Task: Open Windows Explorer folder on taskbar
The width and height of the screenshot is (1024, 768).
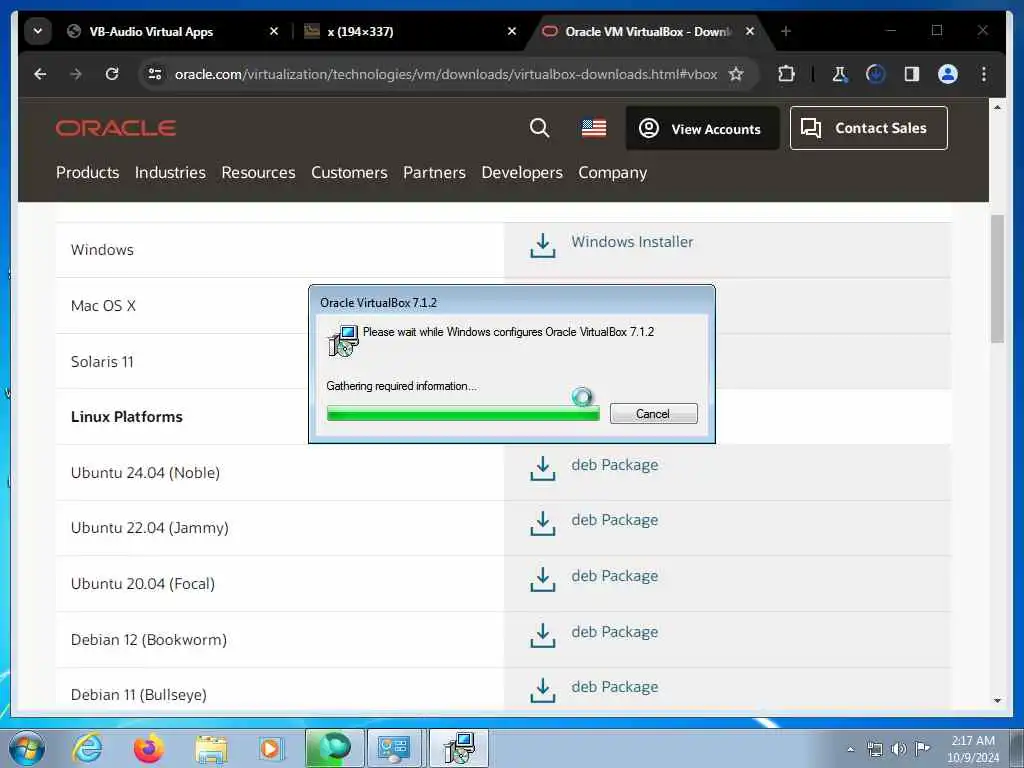Action: [211, 748]
